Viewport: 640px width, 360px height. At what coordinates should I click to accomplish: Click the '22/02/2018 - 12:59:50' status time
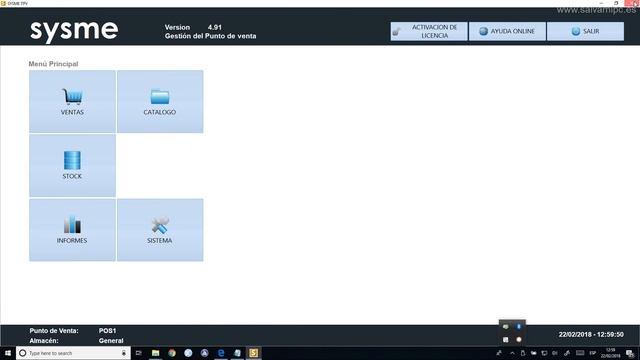click(x=591, y=334)
